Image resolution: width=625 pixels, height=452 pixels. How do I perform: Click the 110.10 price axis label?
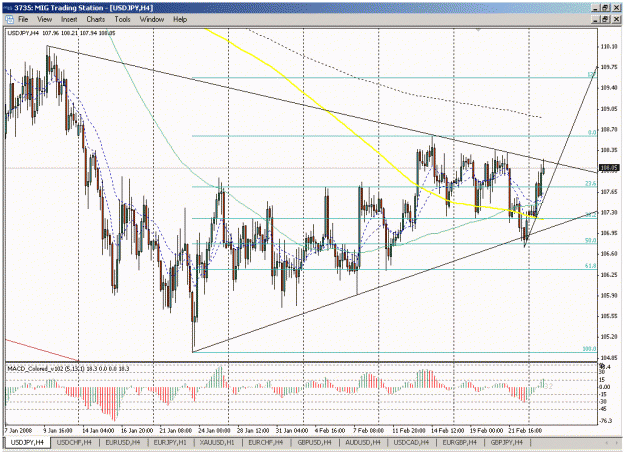coord(609,47)
